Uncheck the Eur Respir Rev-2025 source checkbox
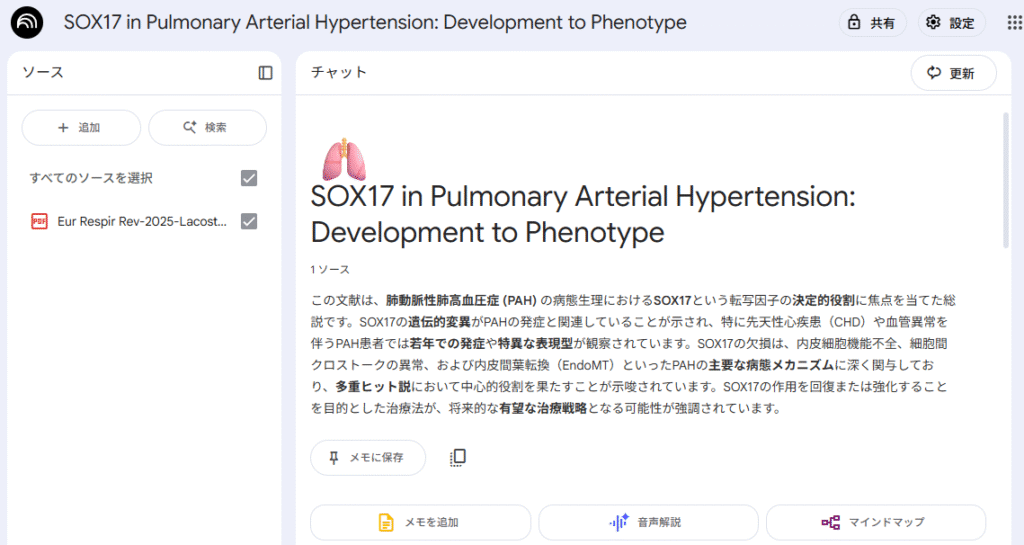Viewport: 1024px width, 545px height. click(x=249, y=221)
